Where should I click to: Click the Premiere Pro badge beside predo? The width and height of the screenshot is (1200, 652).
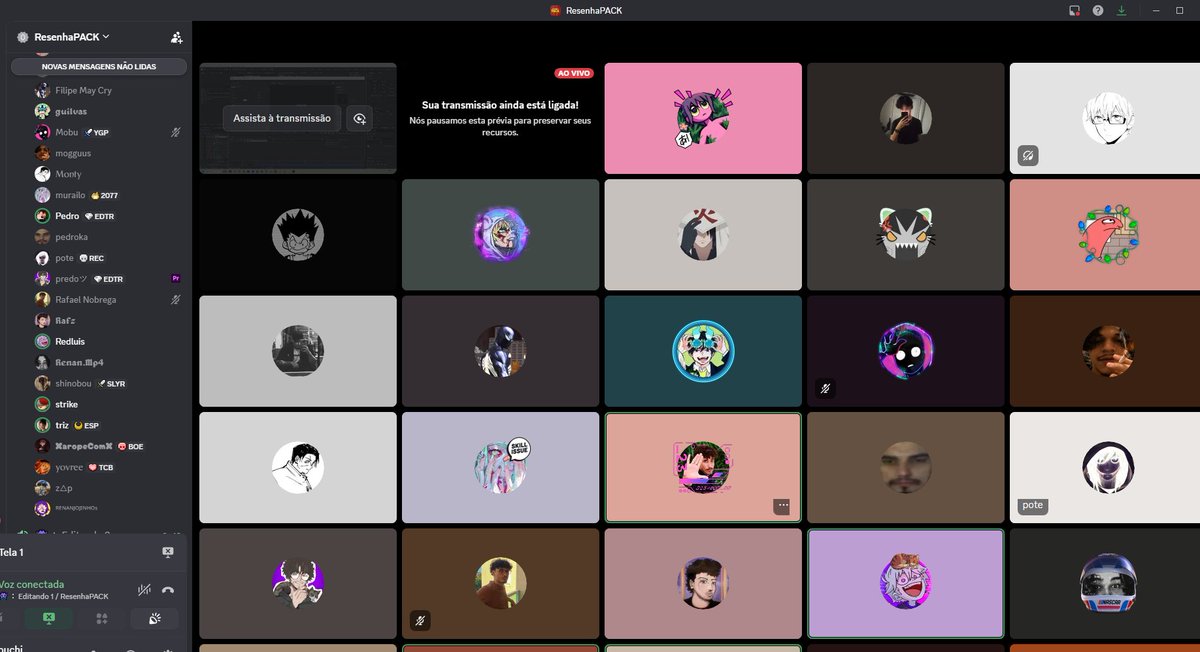pyautogui.click(x=177, y=278)
